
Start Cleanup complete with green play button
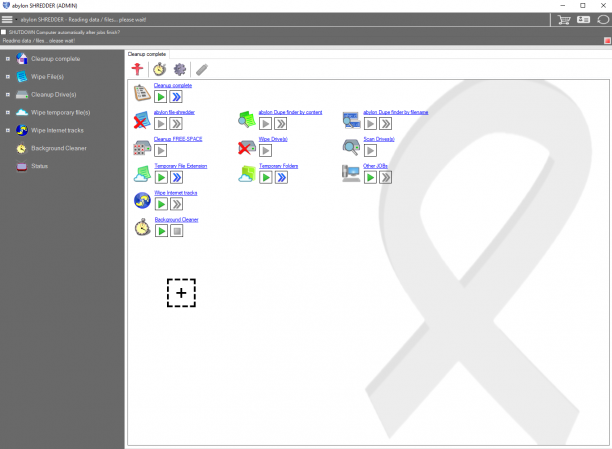[x=161, y=97]
